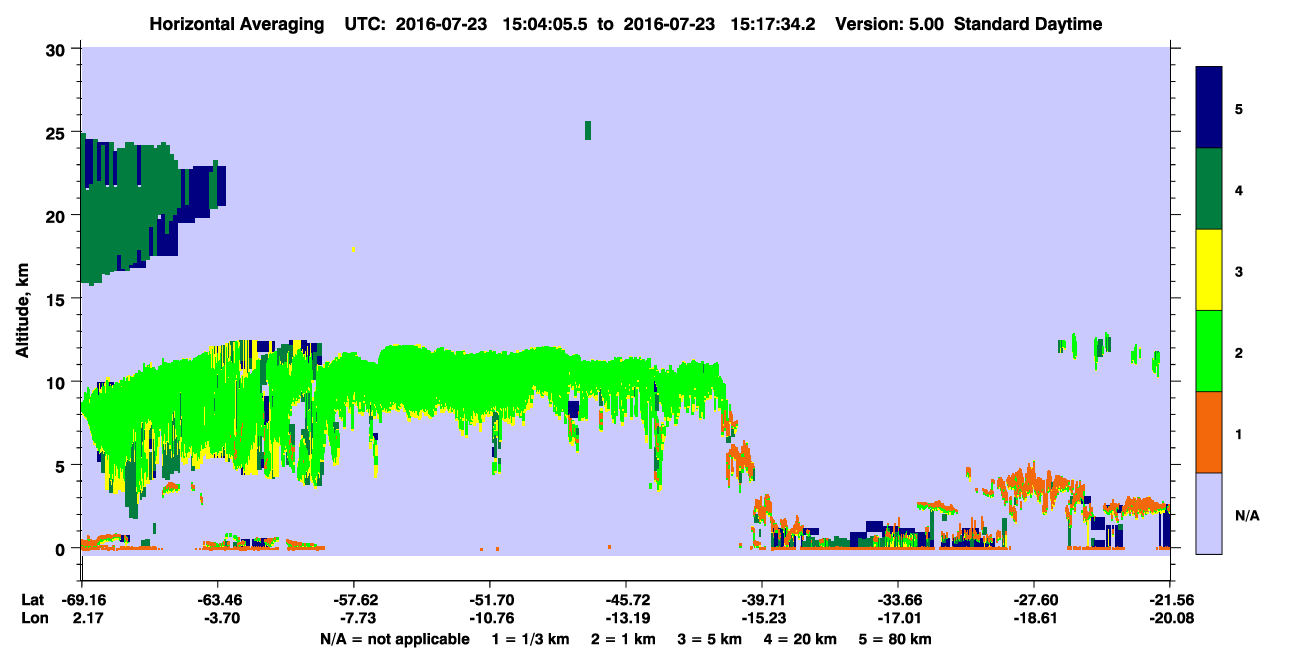Viewport: 1300px width, 667px height.
Task: Click the altitude tick label 30
Action: coord(58,49)
